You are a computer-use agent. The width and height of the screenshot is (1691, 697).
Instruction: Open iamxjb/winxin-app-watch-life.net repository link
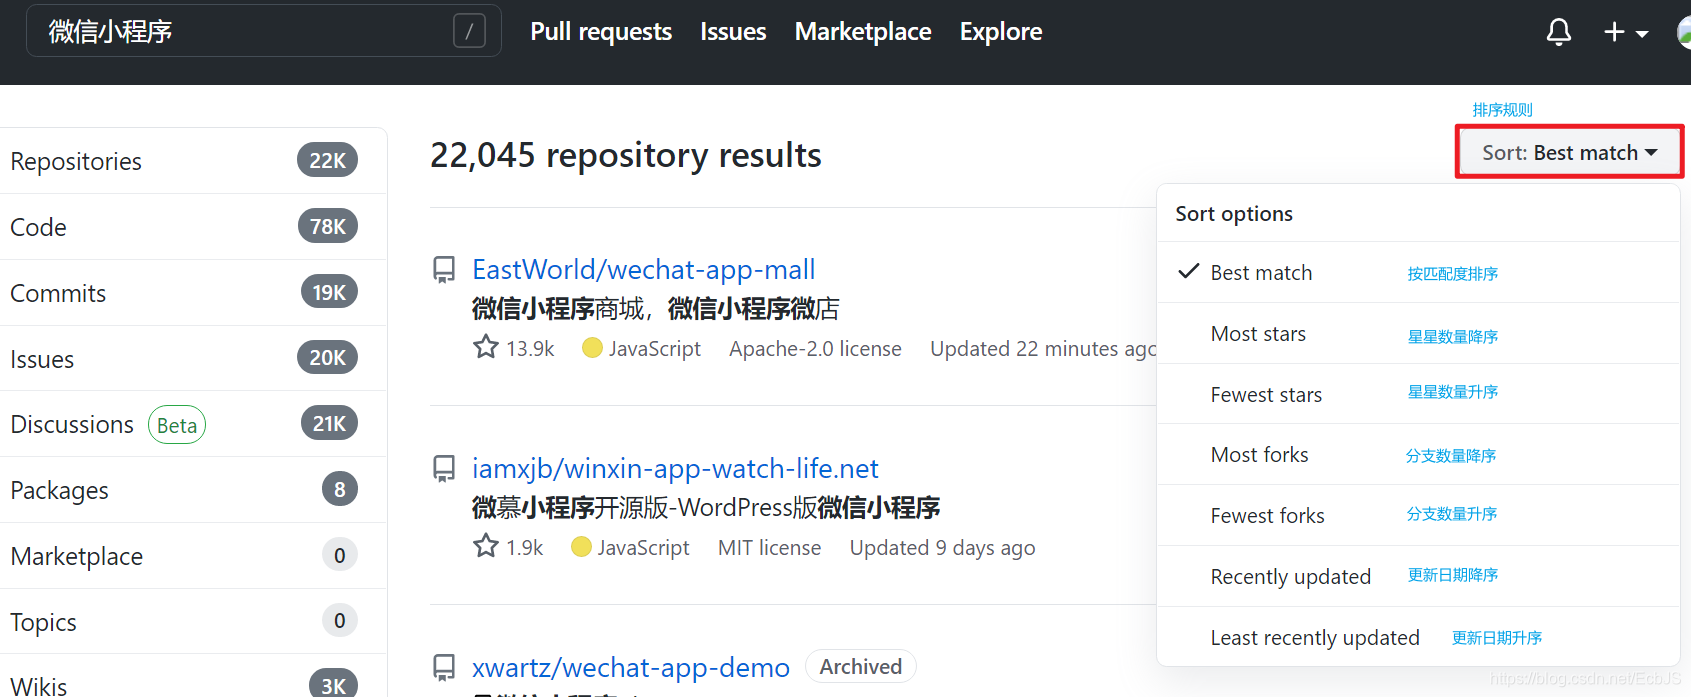675,469
